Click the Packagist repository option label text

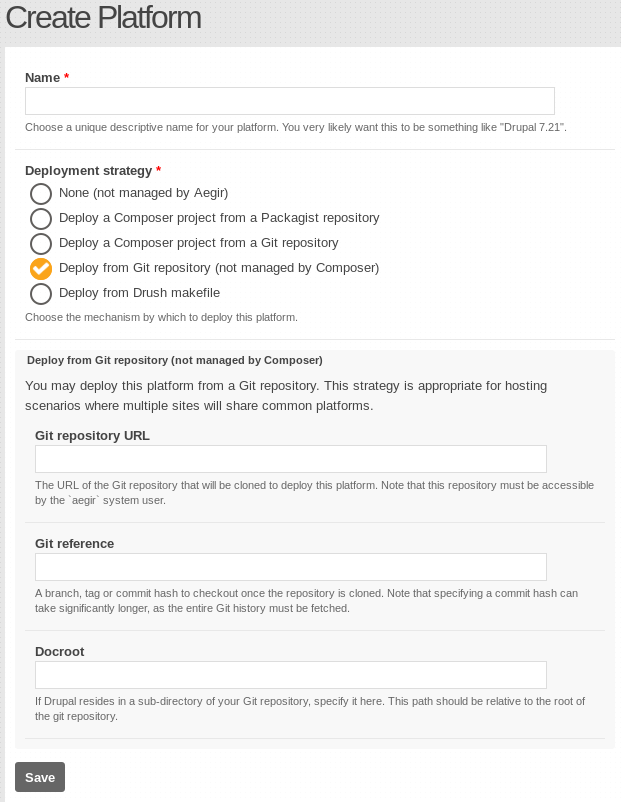pyautogui.click(x=219, y=218)
